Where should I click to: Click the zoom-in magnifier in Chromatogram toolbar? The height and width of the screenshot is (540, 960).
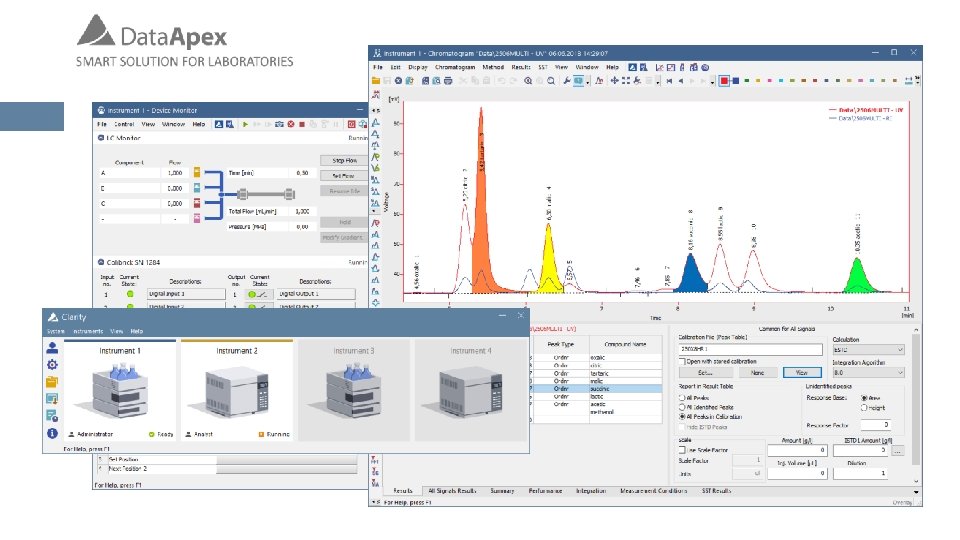coord(528,81)
